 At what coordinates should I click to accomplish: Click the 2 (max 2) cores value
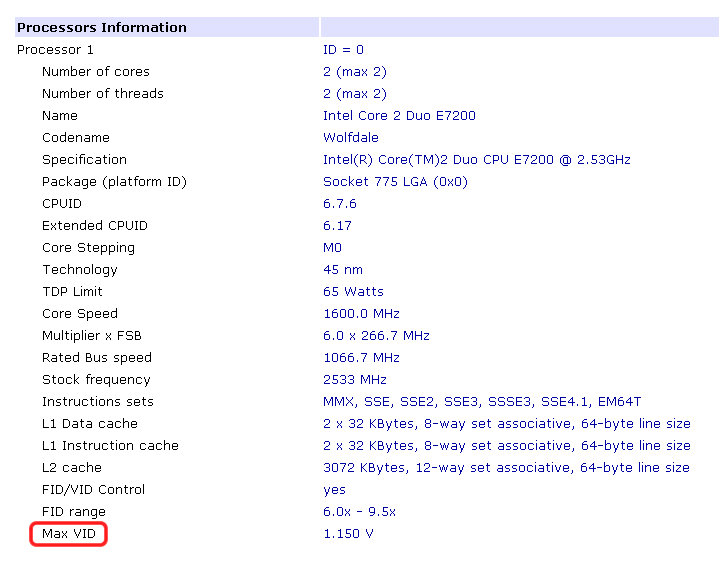pos(355,72)
